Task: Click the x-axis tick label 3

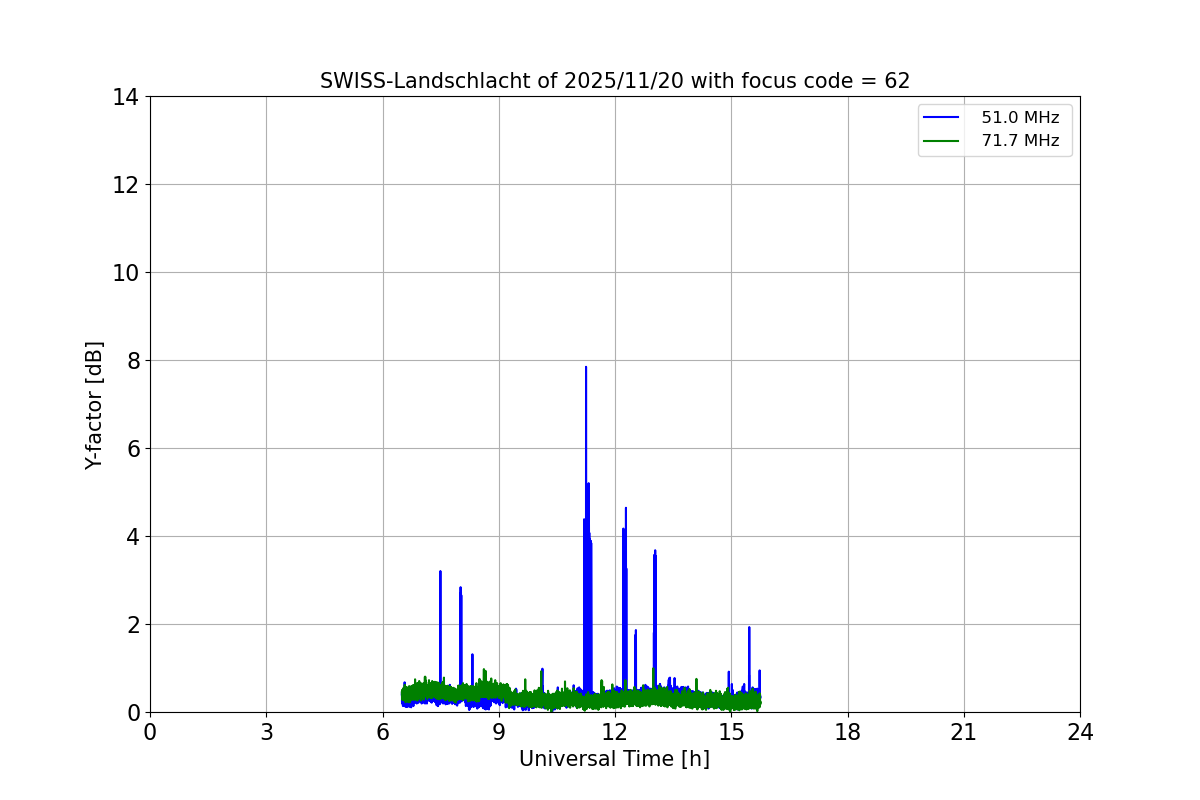Action: pyautogui.click(x=266, y=732)
